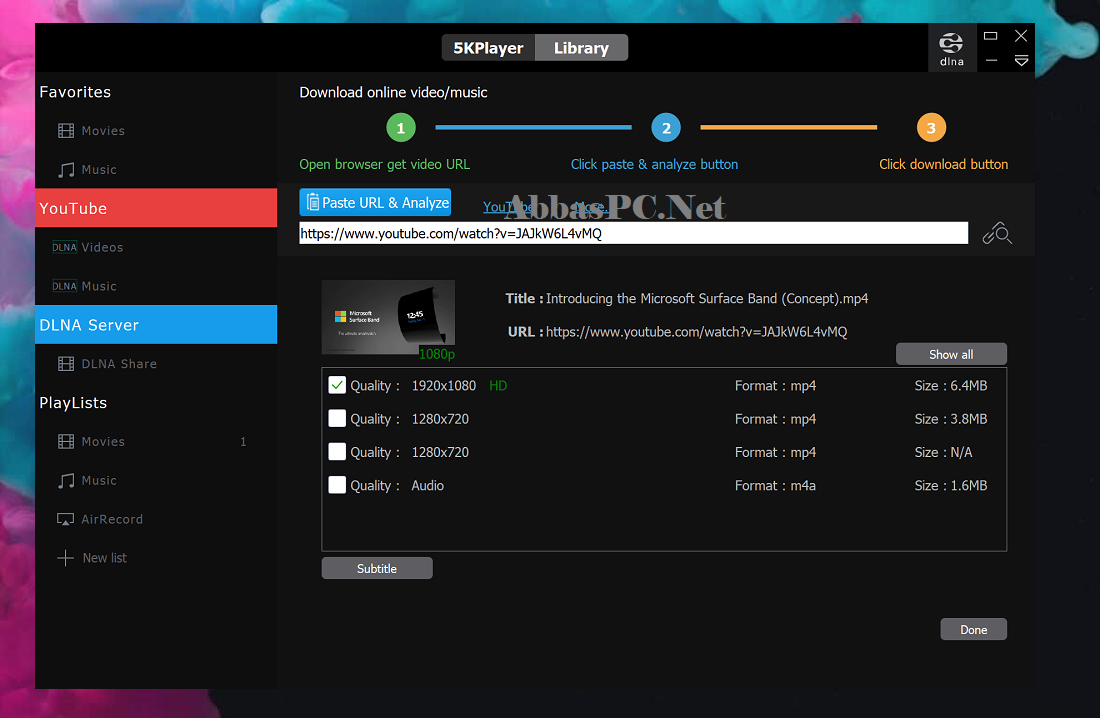1100x718 pixels.
Task: Click the 'Size : 3.8MB' value
Action: point(951,419)
